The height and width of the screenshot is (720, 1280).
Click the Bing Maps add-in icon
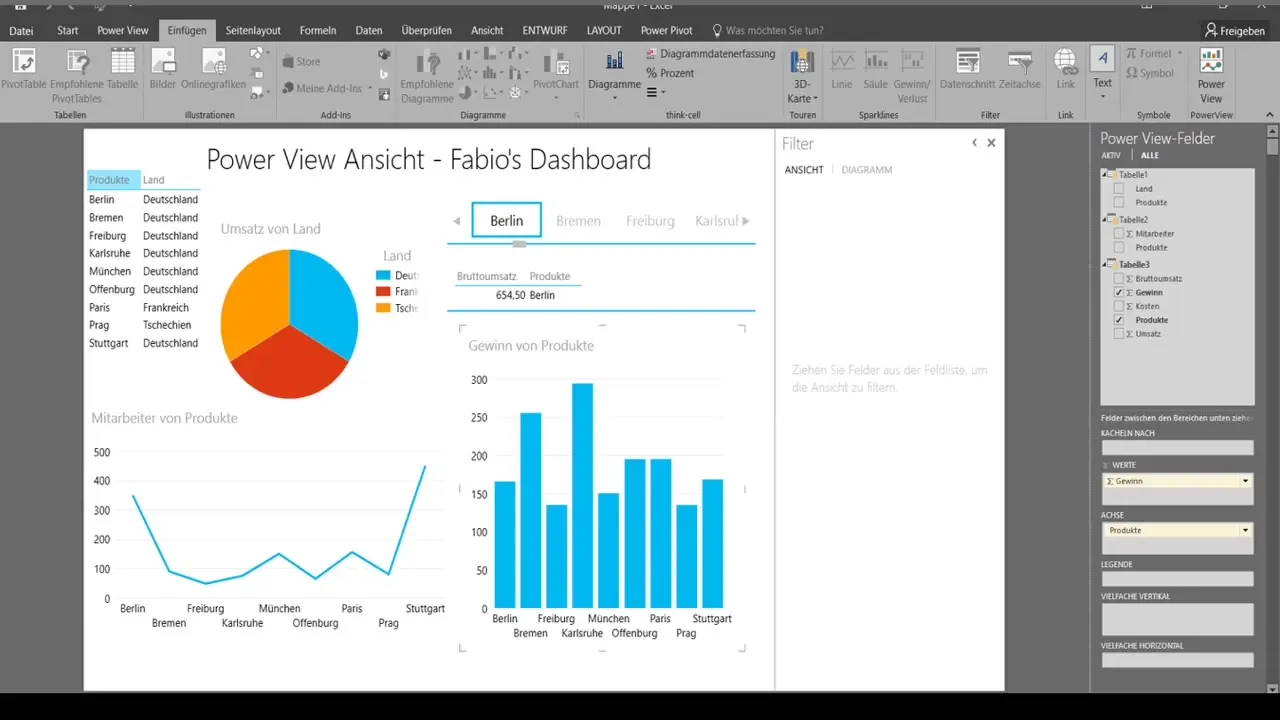tap(384, 74)
